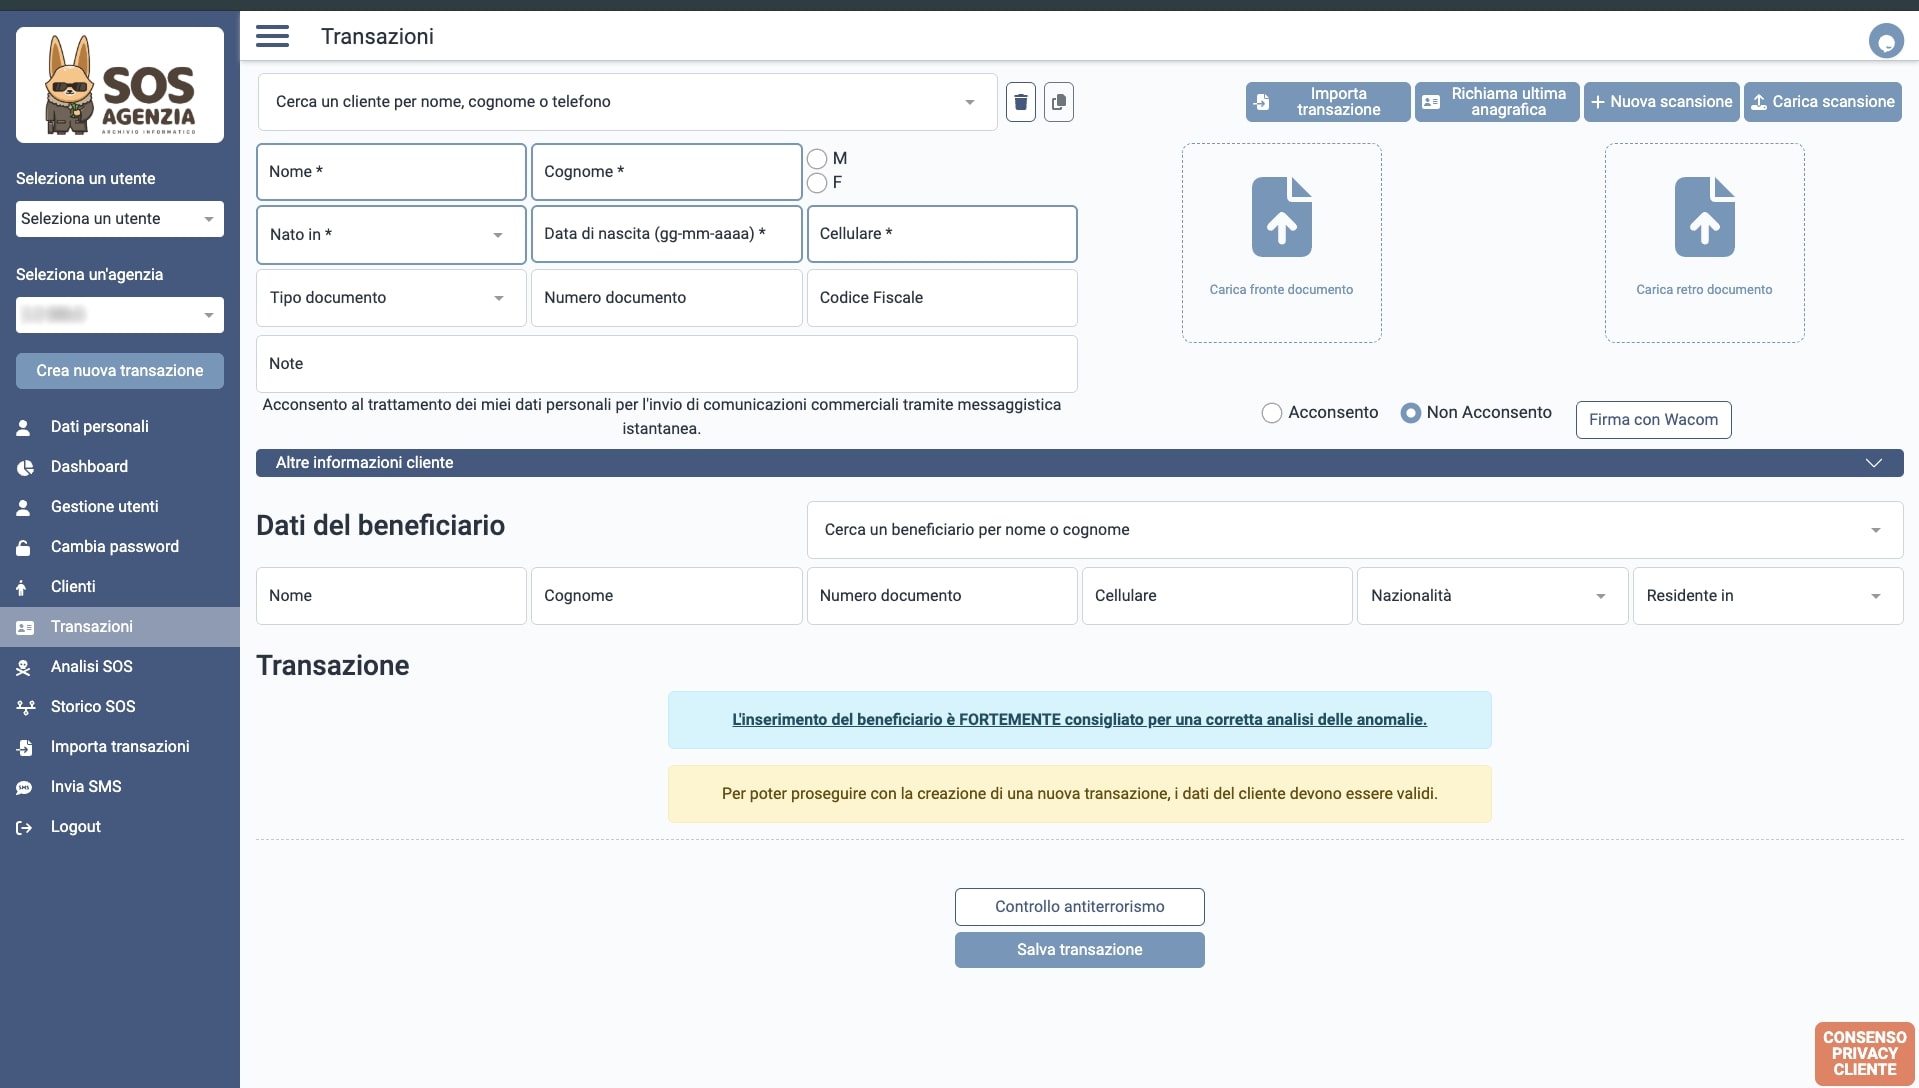Image resolution: width=1919 pixels, height=1088 pixels.
Task: Open user profile avatar icon
Action: click(1885, 42)
